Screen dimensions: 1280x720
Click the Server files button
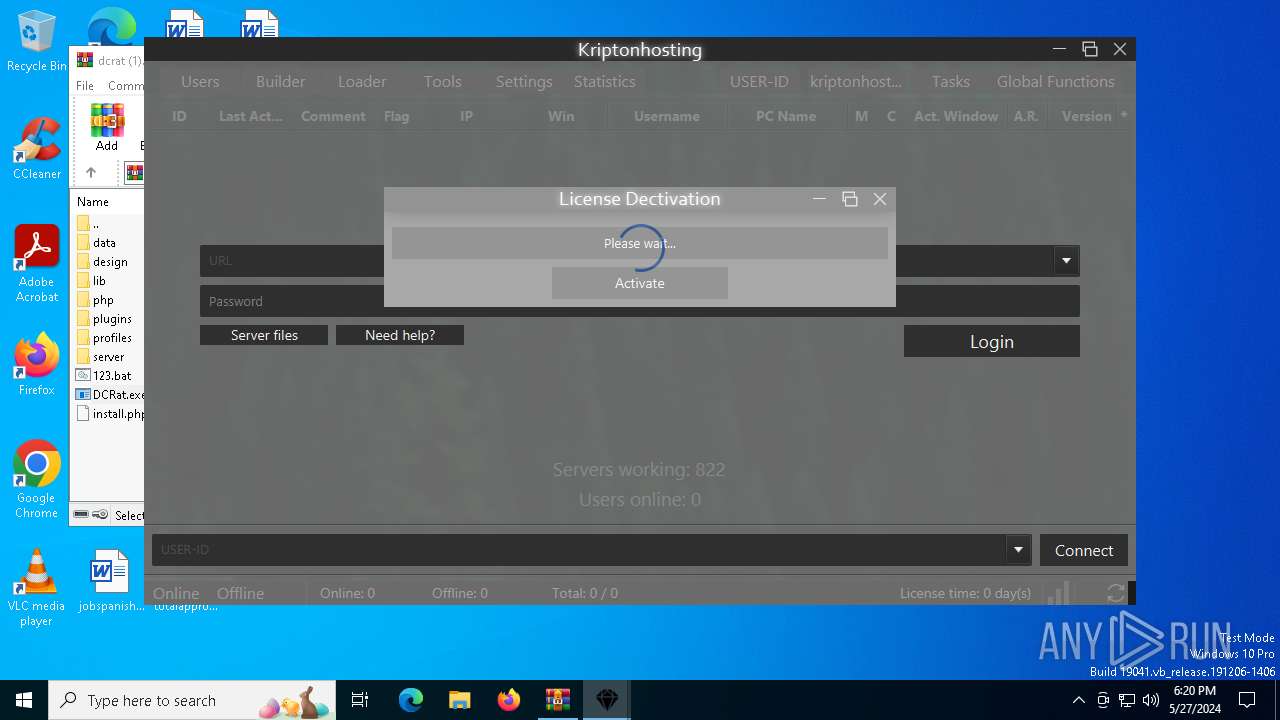pyautogui.click(x=264, y=335)
